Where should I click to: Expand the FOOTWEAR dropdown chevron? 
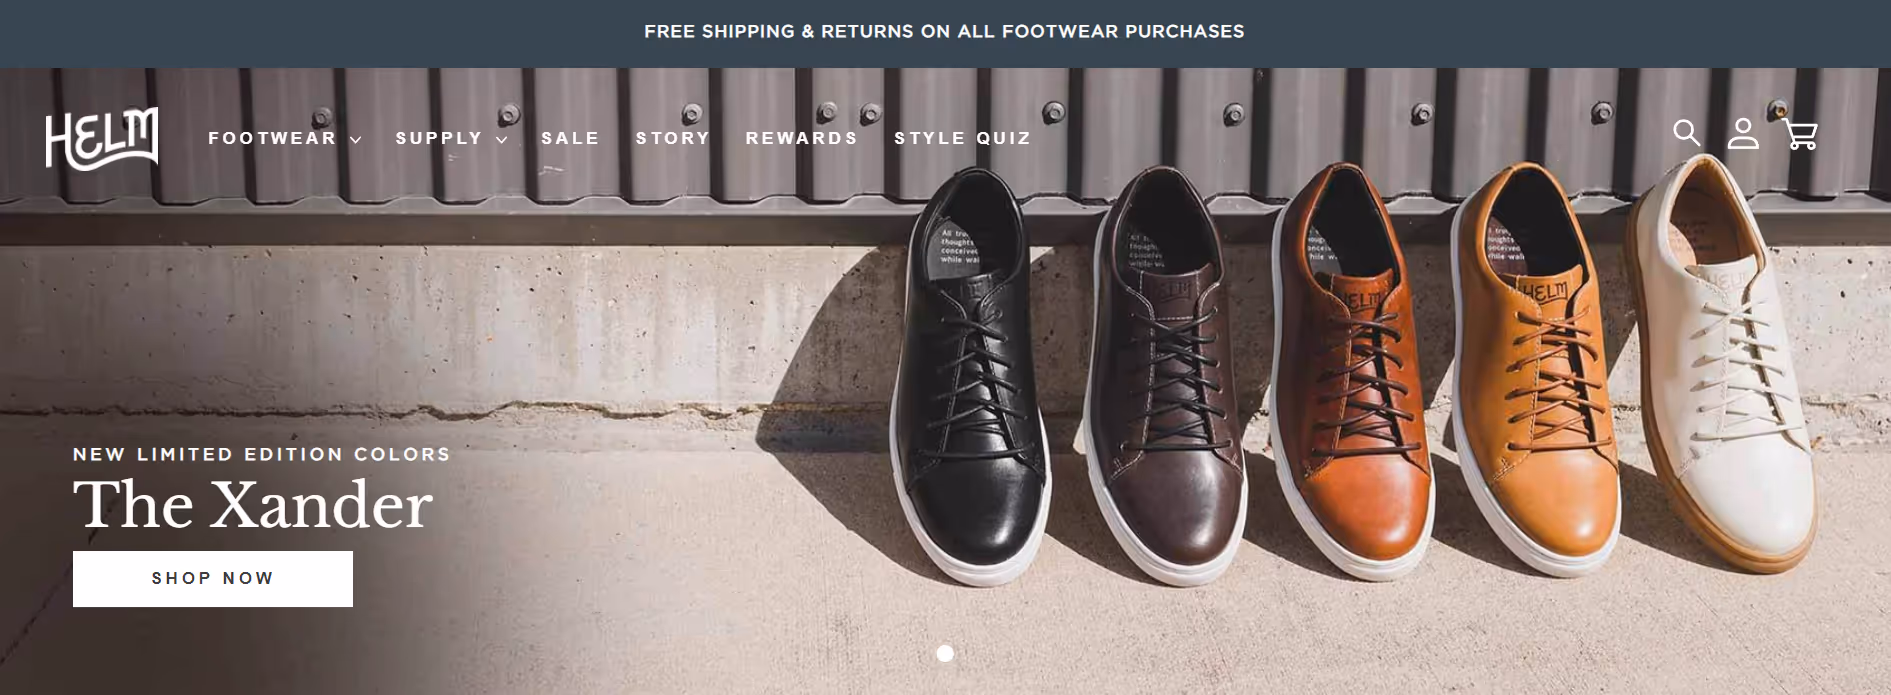pyautogui.click(x=357, y=140)
